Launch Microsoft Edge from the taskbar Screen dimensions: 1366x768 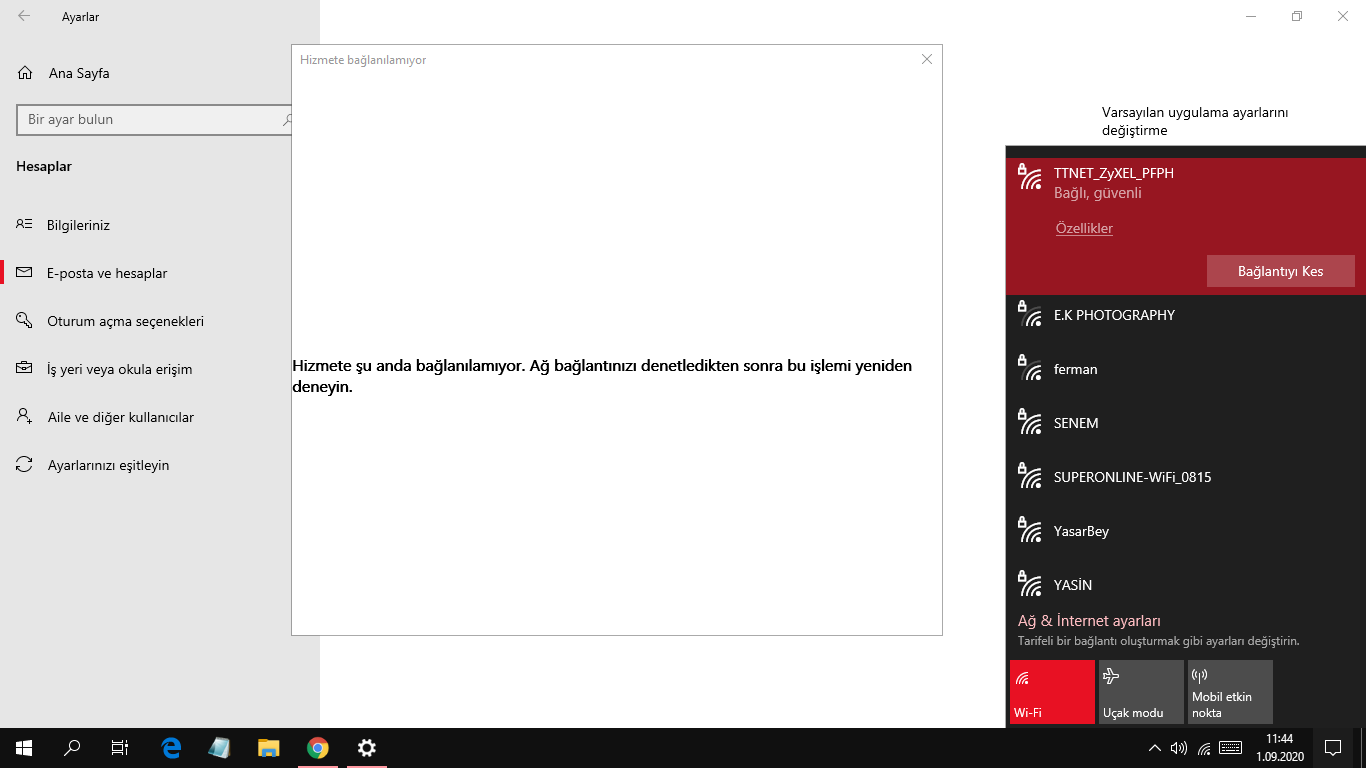point(171,747)
